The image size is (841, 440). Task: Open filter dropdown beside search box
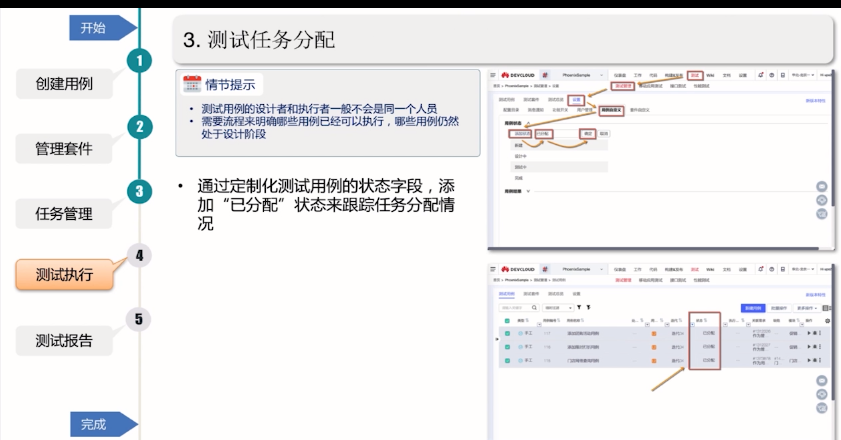coord(558,307)
